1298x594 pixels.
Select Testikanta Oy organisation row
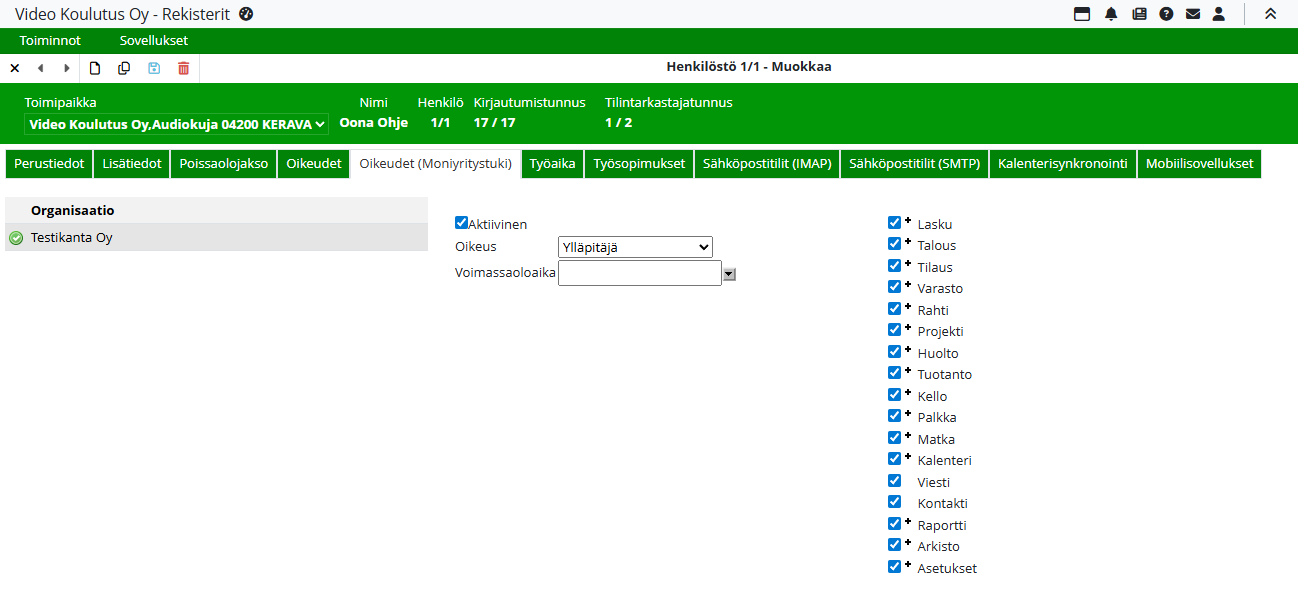(216, 238)
